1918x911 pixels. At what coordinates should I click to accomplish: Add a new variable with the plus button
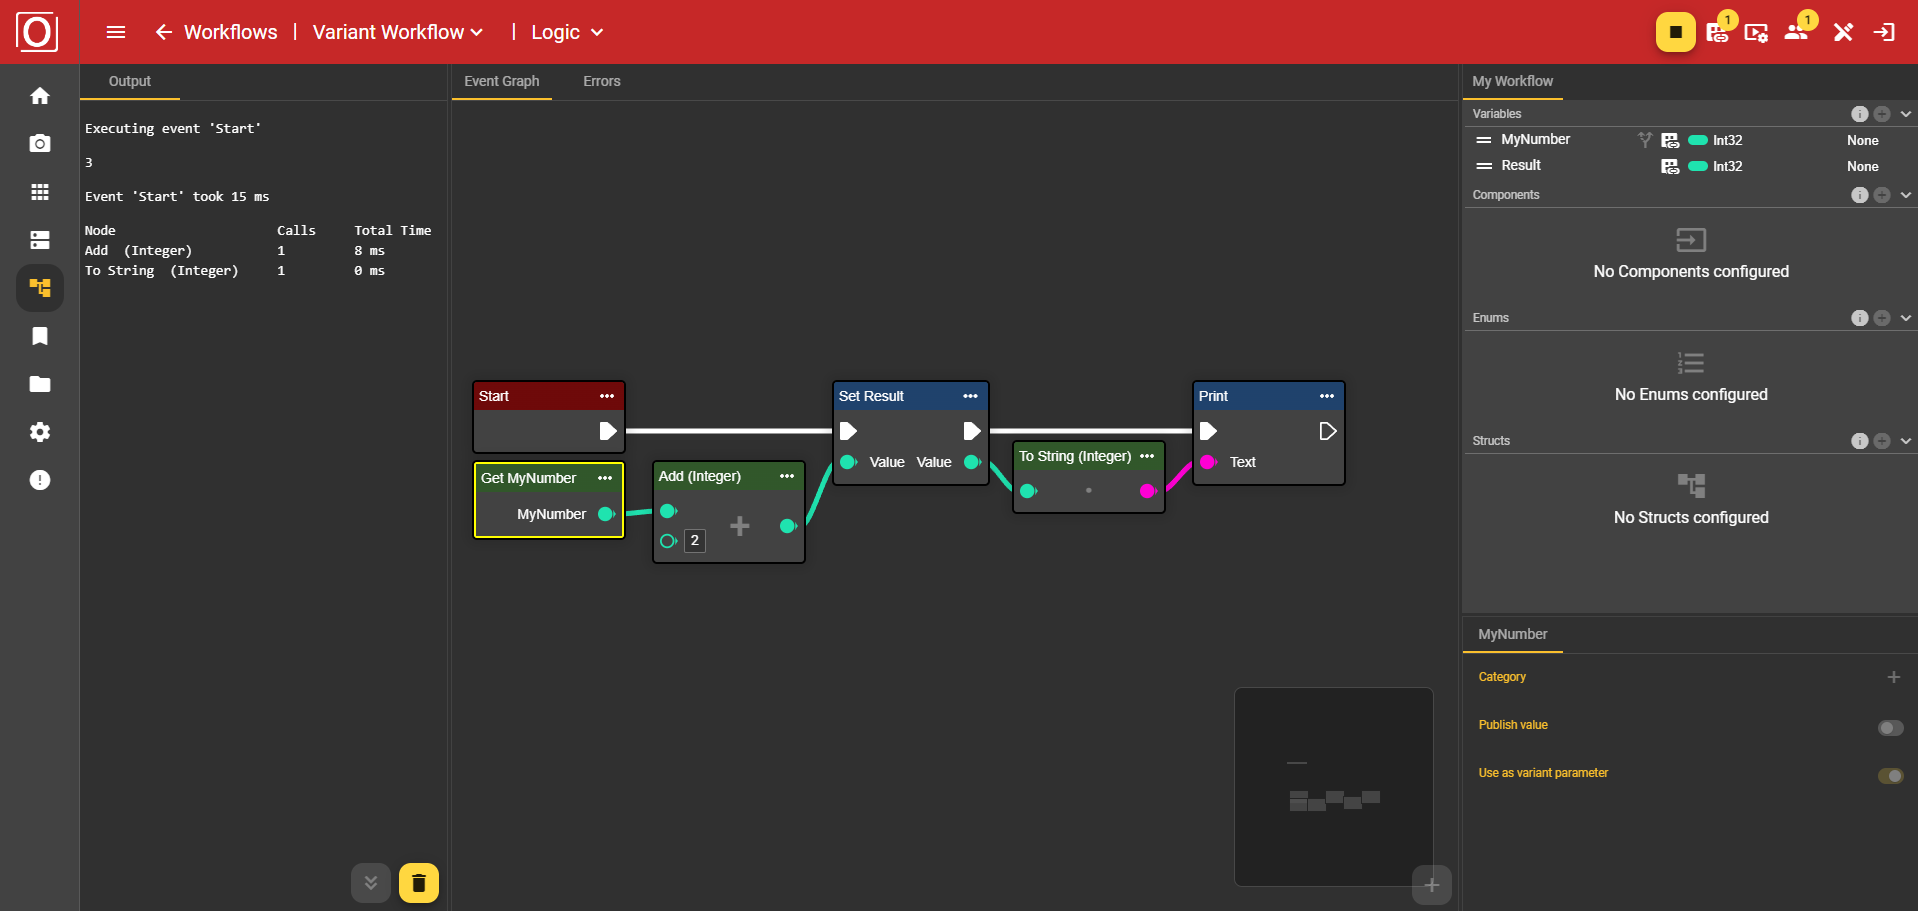point(1883,113)
